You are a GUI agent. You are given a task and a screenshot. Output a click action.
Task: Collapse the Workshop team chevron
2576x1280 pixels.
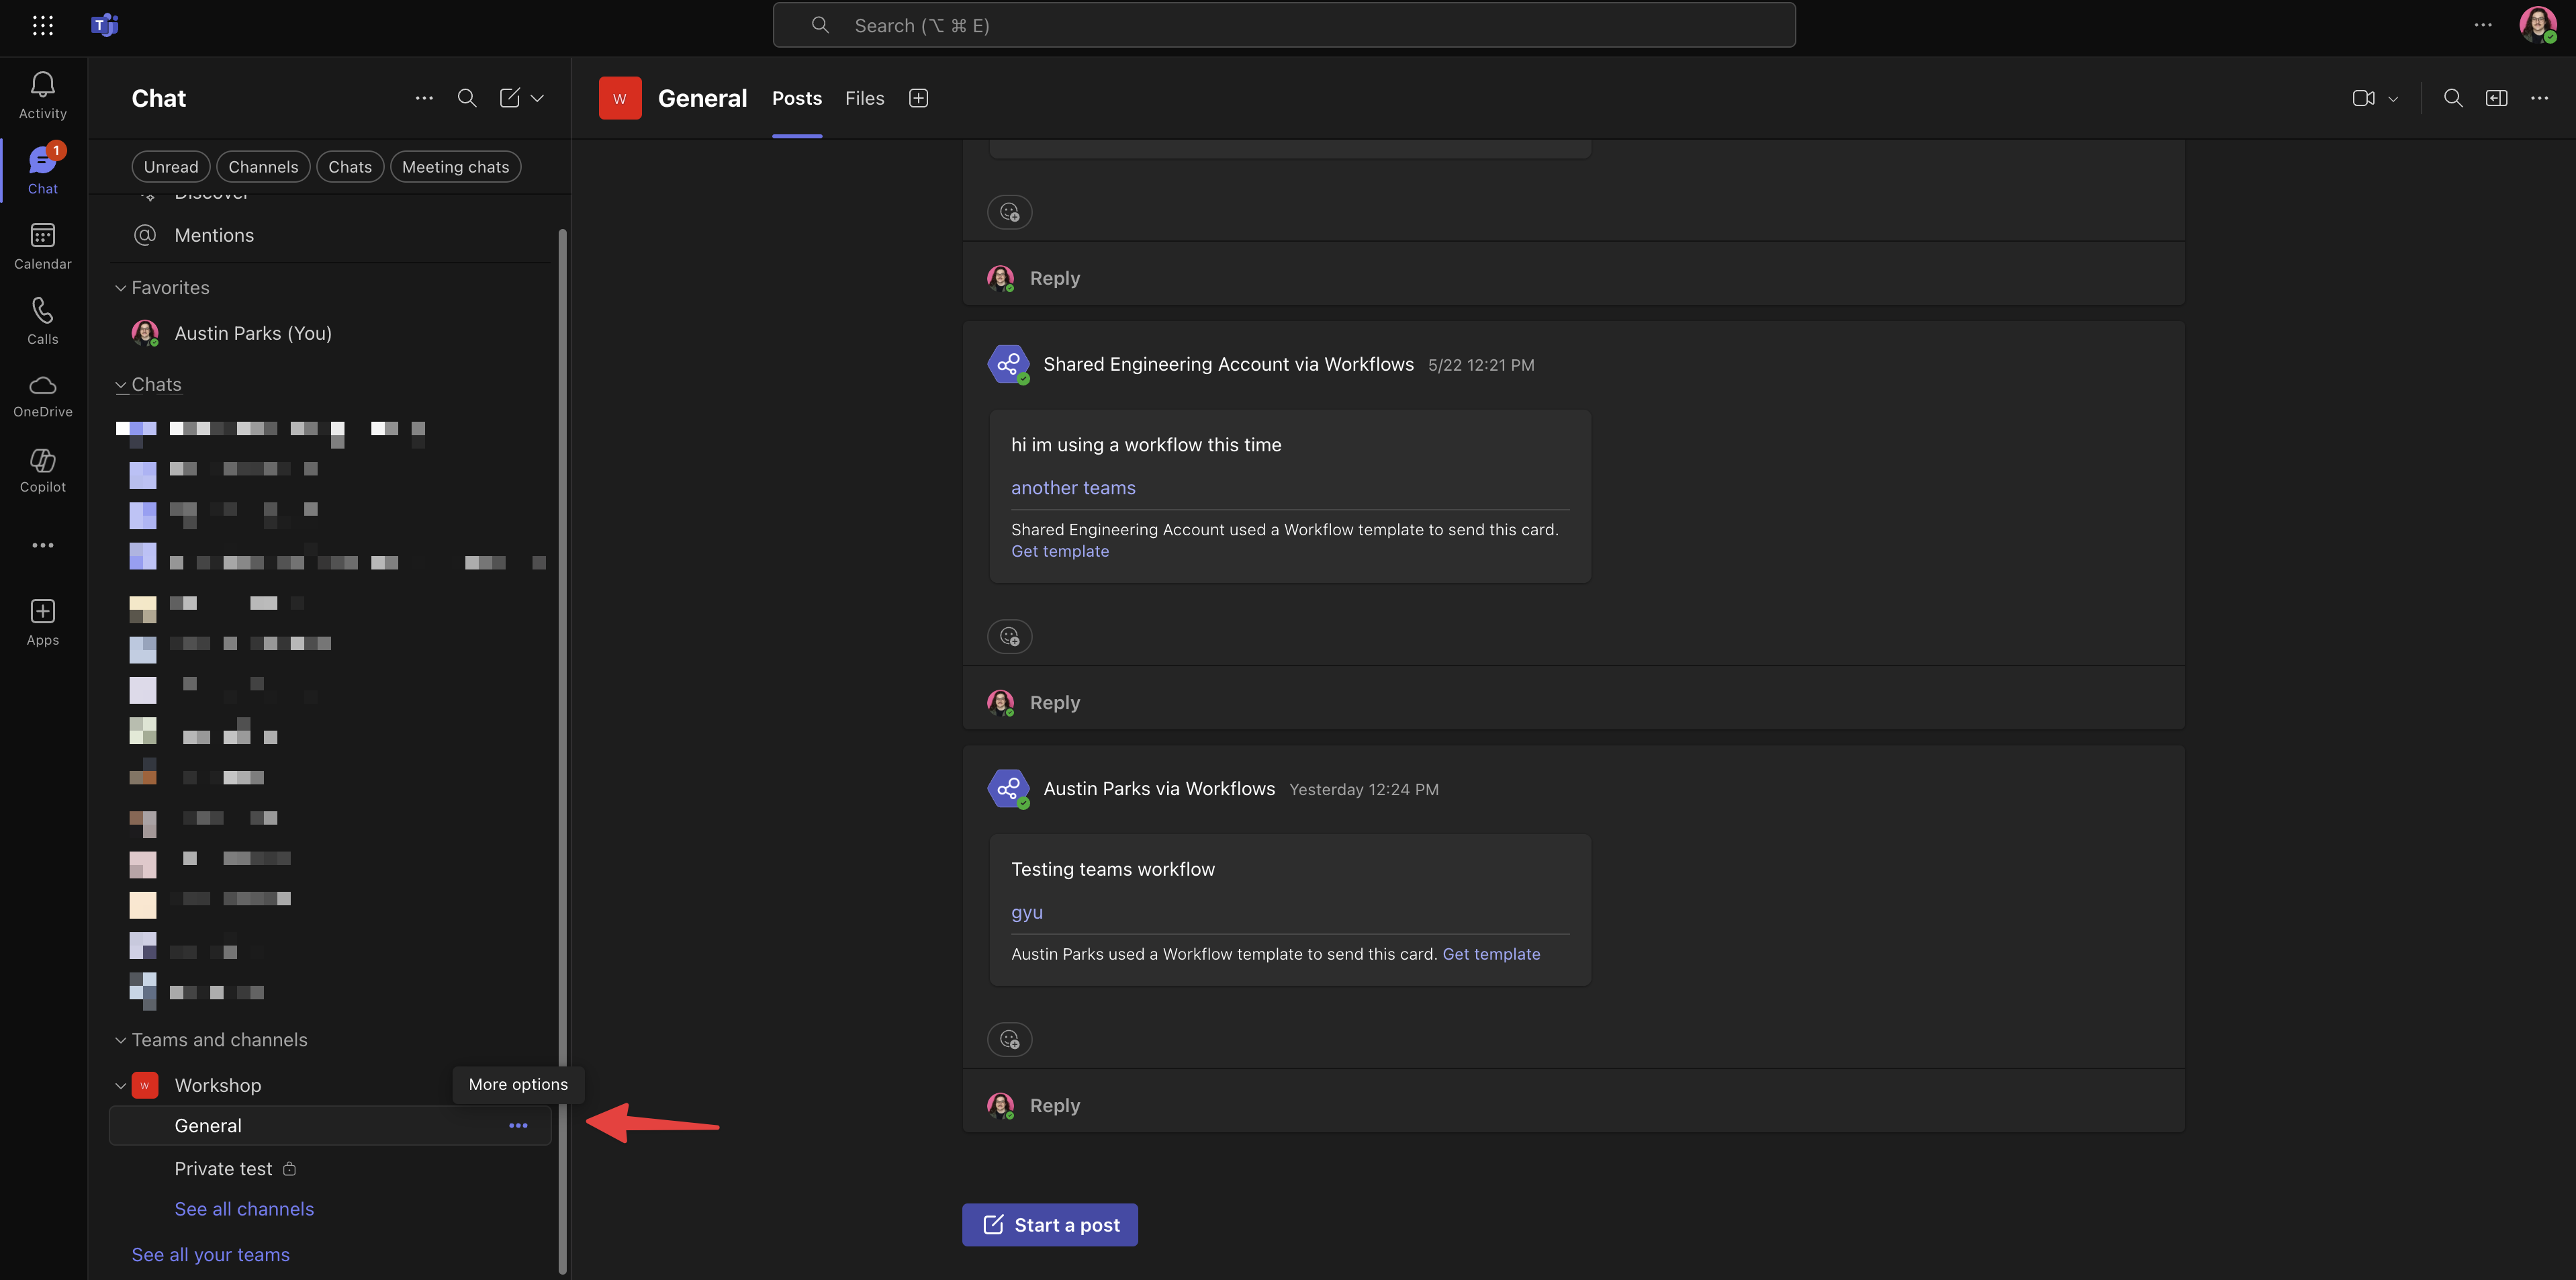point(120,1086)
